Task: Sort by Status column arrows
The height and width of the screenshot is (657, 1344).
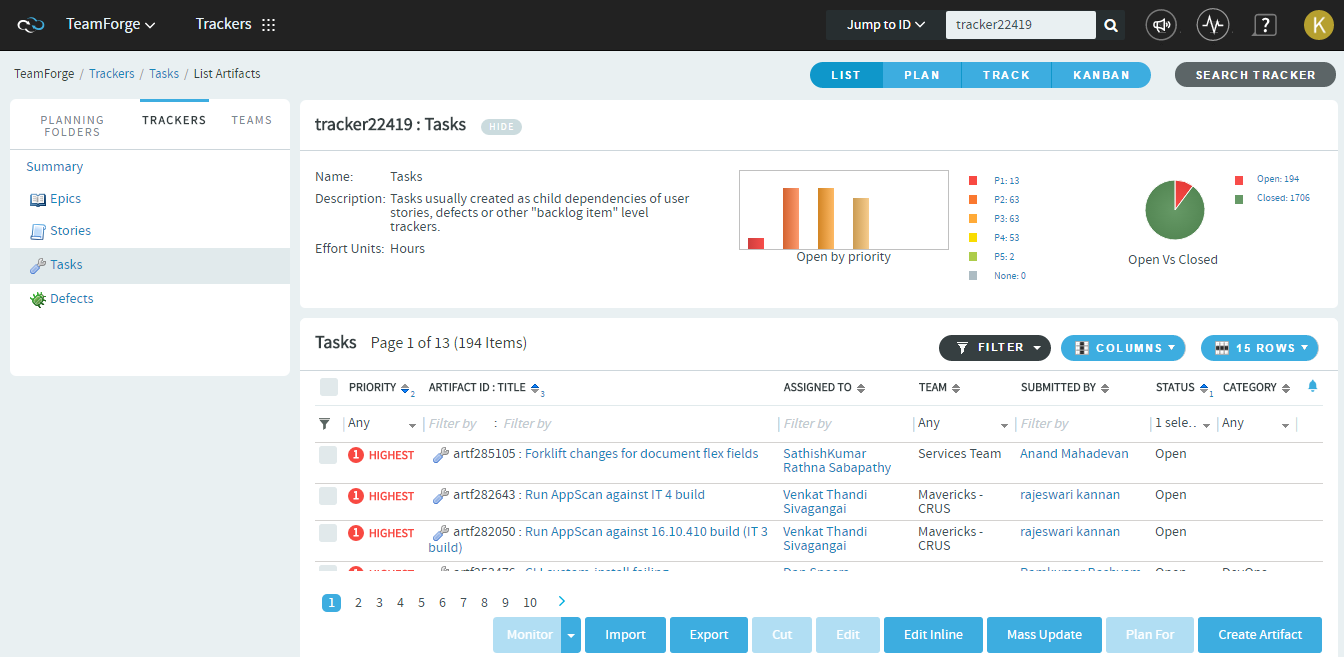Action: tap(1204, 388)
